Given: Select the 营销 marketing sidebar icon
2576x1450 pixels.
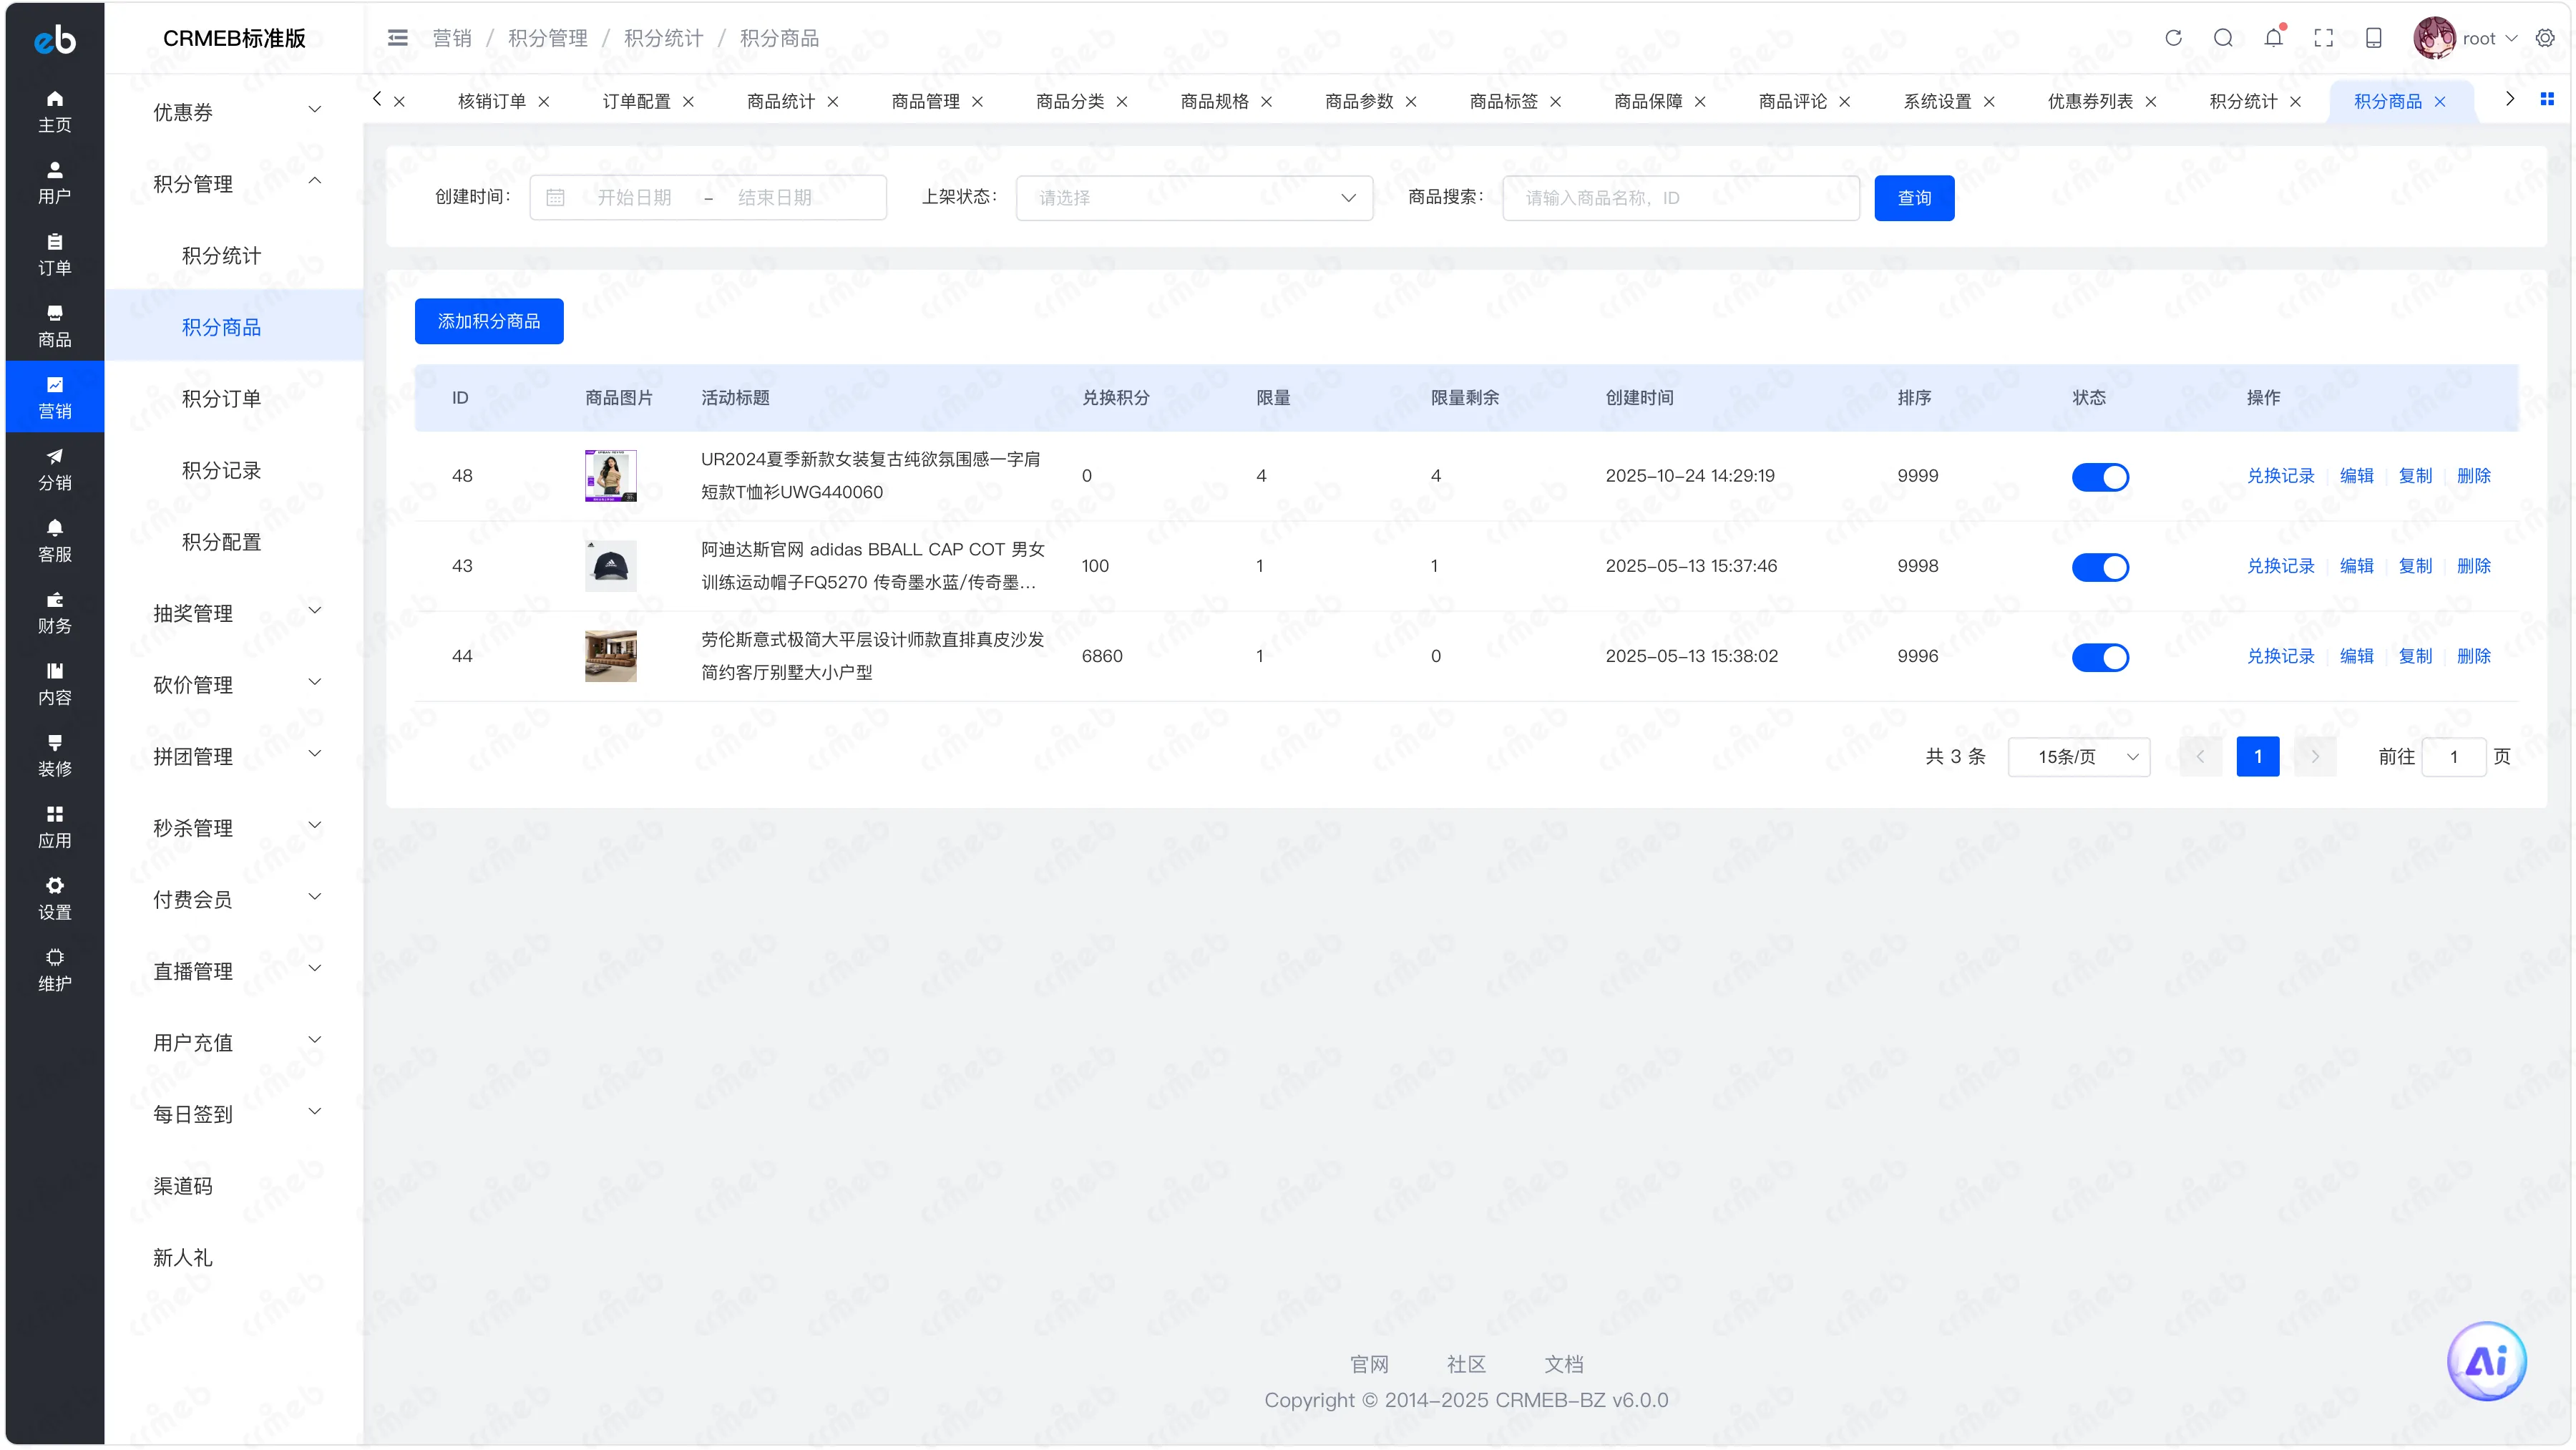Looking at the screenshot, I should point(55,397).
